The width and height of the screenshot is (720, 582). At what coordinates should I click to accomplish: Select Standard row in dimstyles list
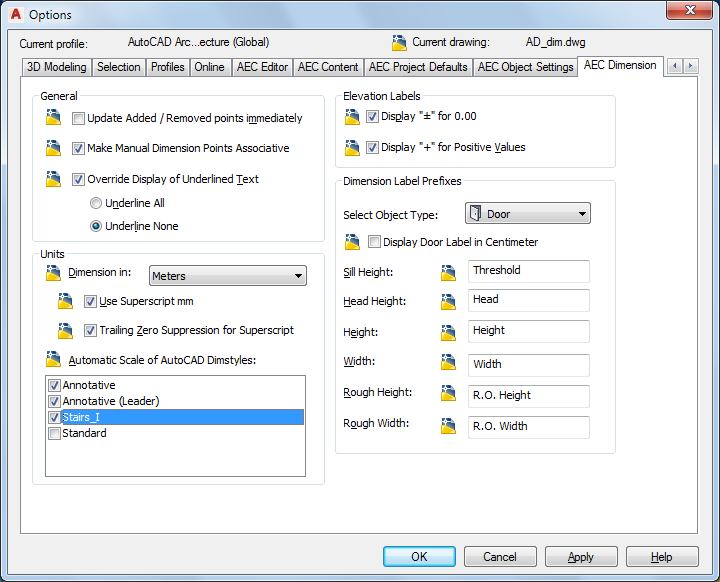coord(175,433)
